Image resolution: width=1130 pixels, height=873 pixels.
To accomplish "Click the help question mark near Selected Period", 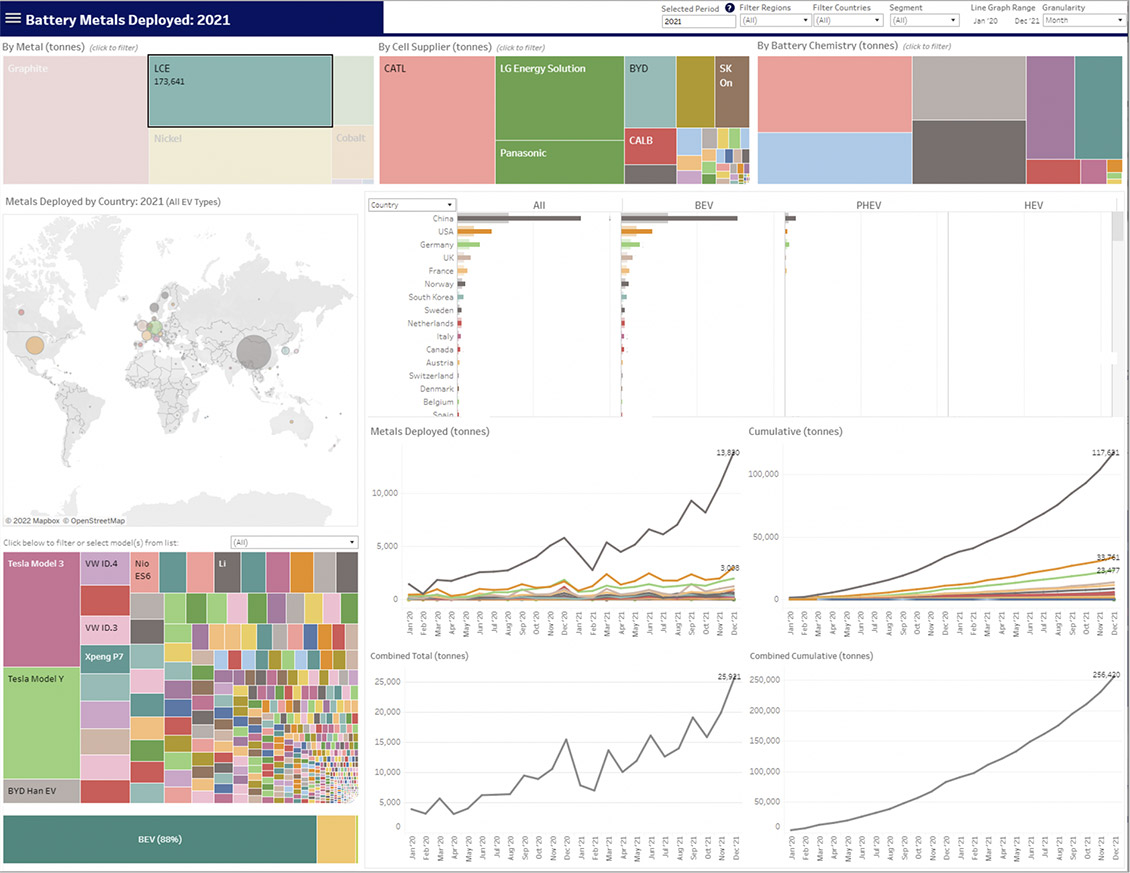I will pos(729,8).
